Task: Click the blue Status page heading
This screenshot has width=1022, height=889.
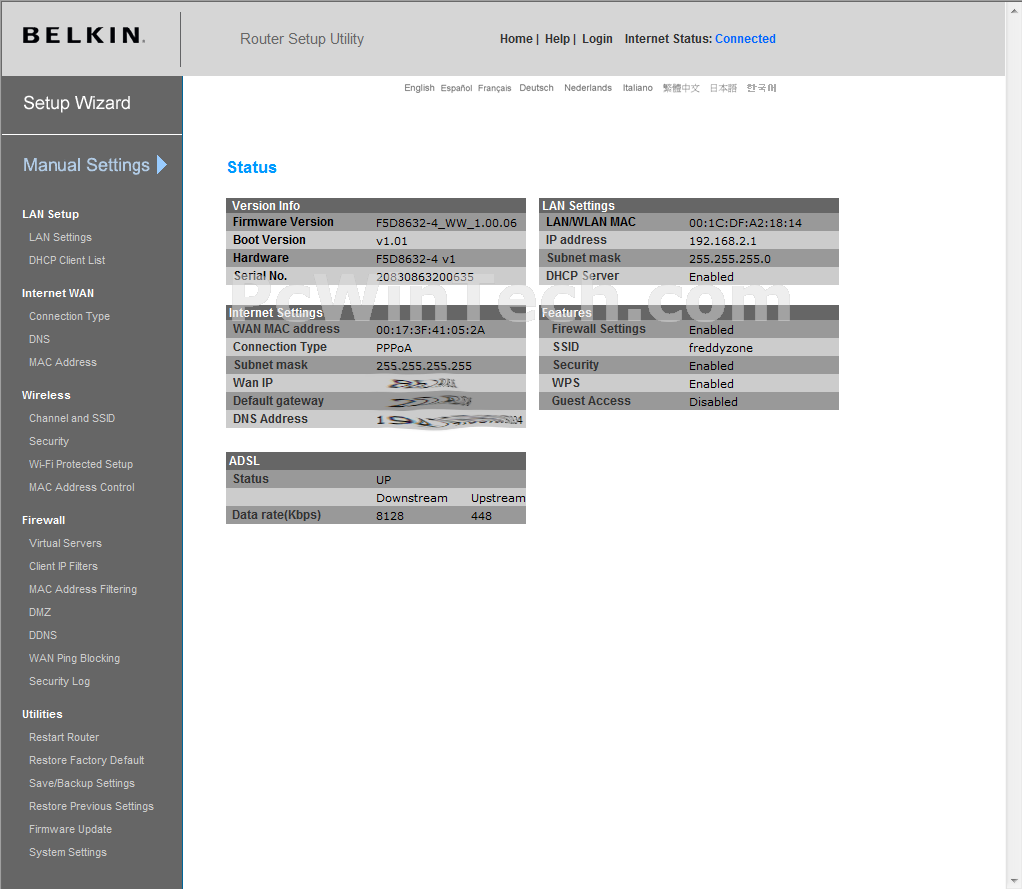Action: [x=252, y=168]
